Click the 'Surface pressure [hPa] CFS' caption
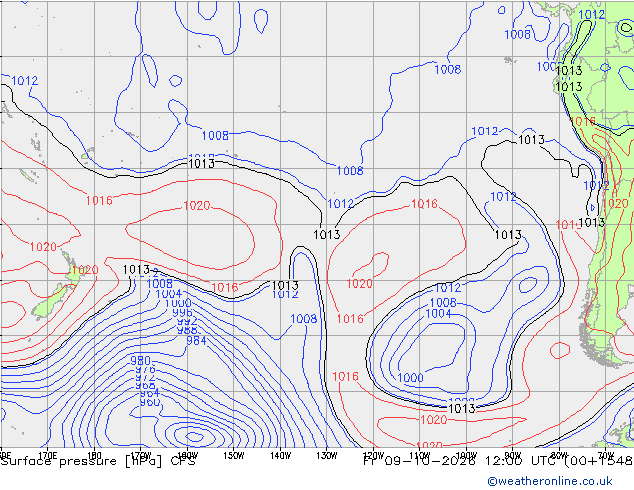 click(x=98, y=461)
